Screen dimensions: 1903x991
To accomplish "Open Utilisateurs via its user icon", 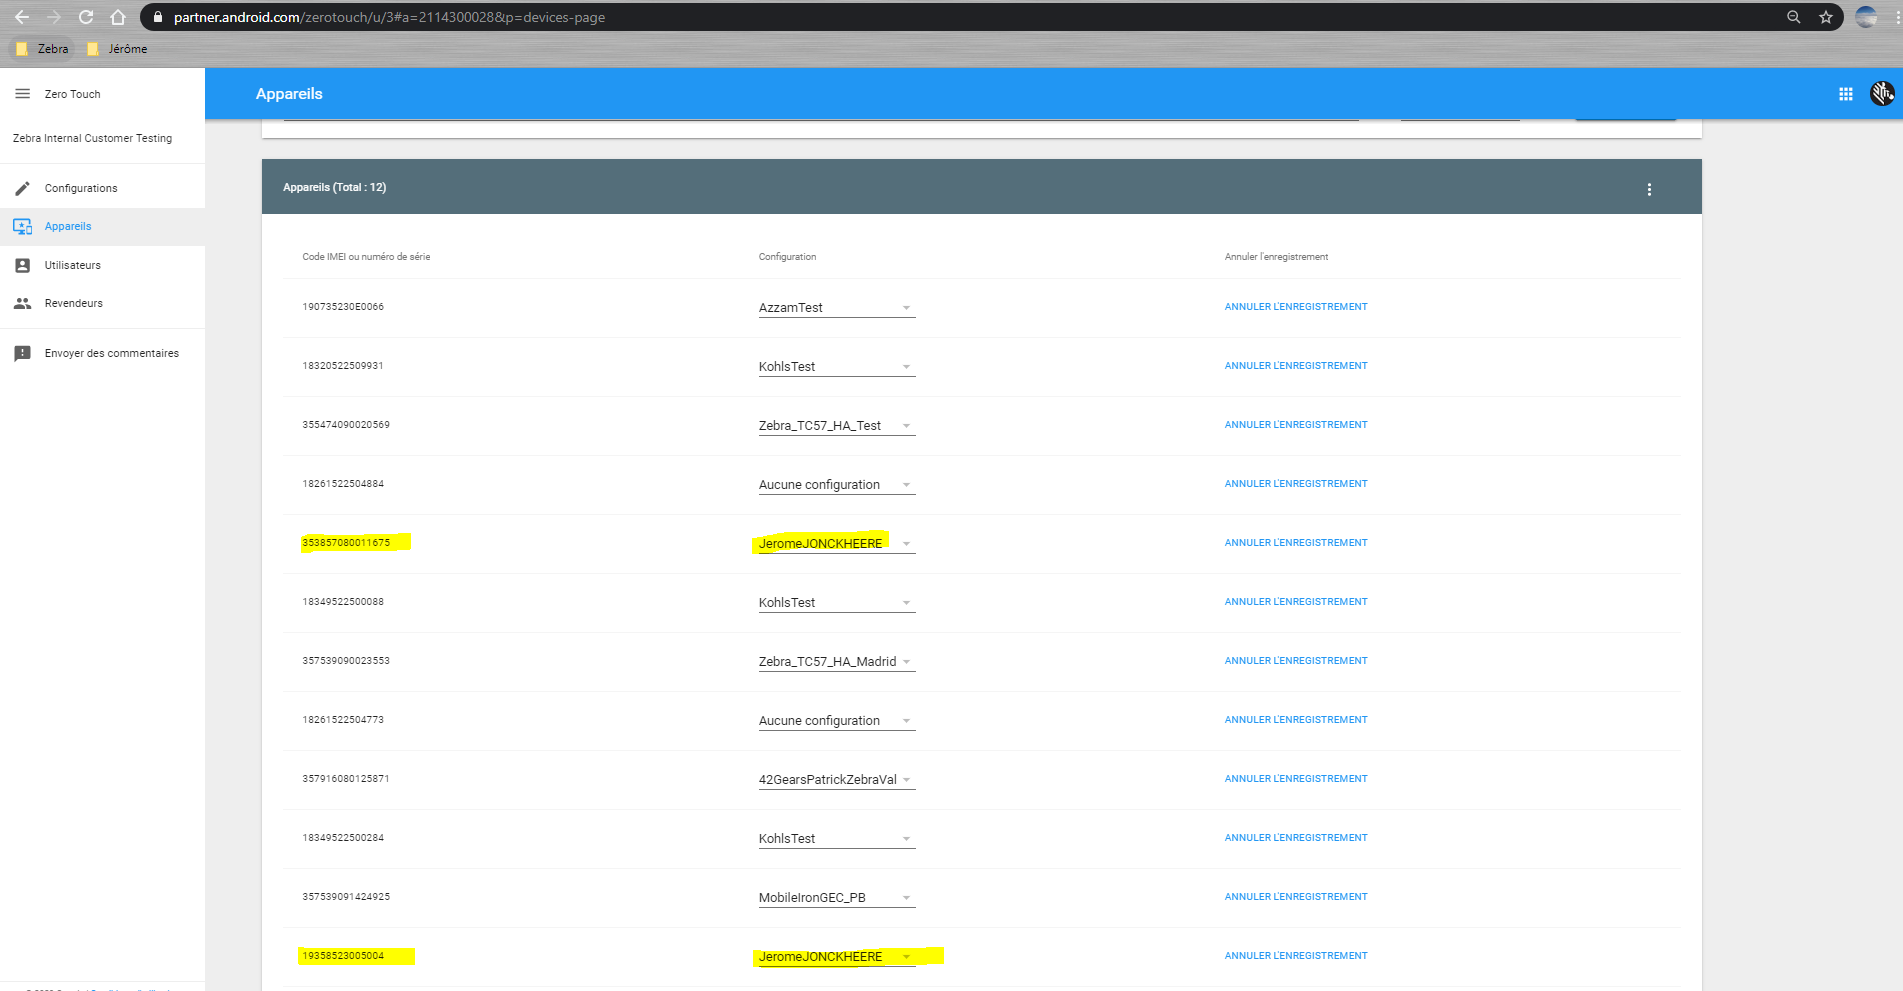I will pos(22,264).
